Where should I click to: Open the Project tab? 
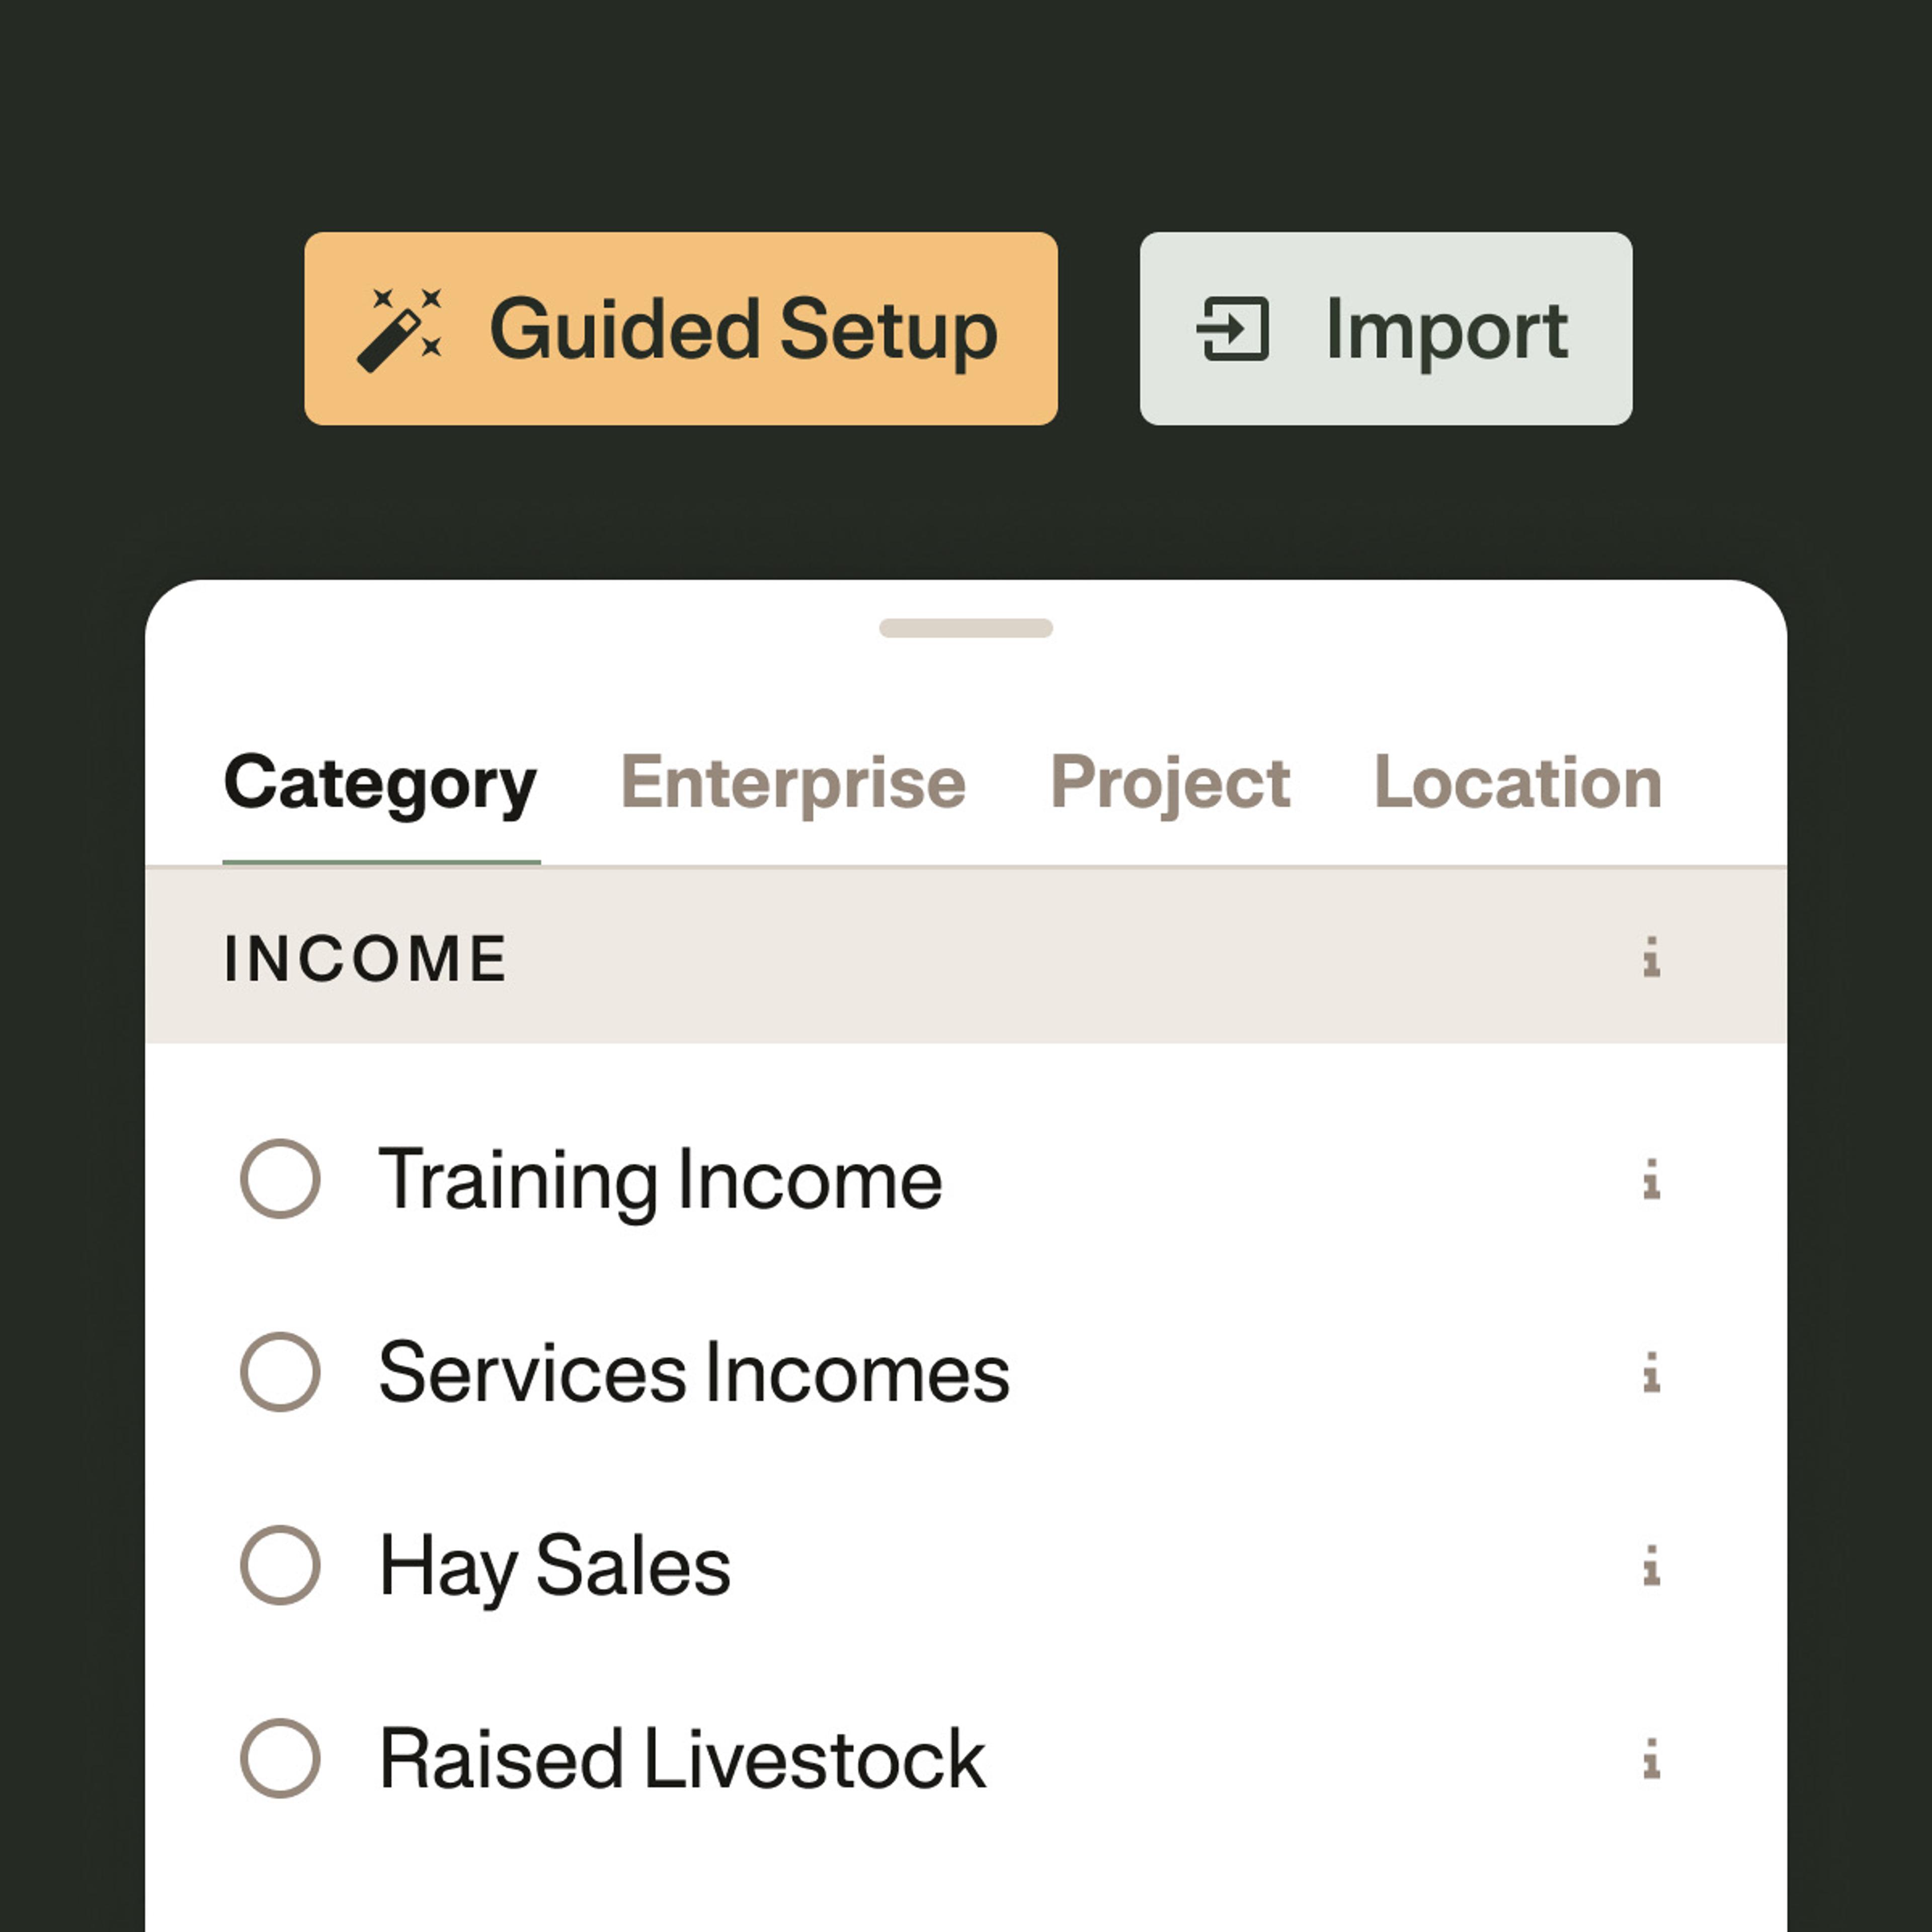coord(1170,782)
